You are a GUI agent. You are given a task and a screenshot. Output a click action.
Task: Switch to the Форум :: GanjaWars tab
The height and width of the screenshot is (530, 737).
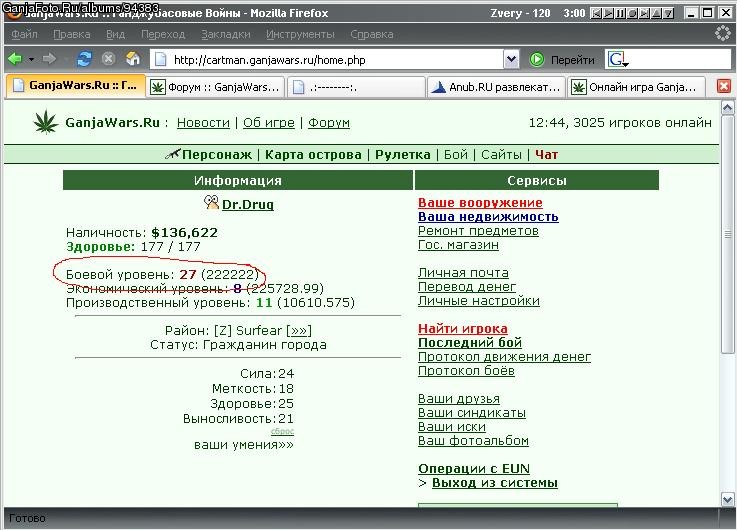click(x=216, y=87)
